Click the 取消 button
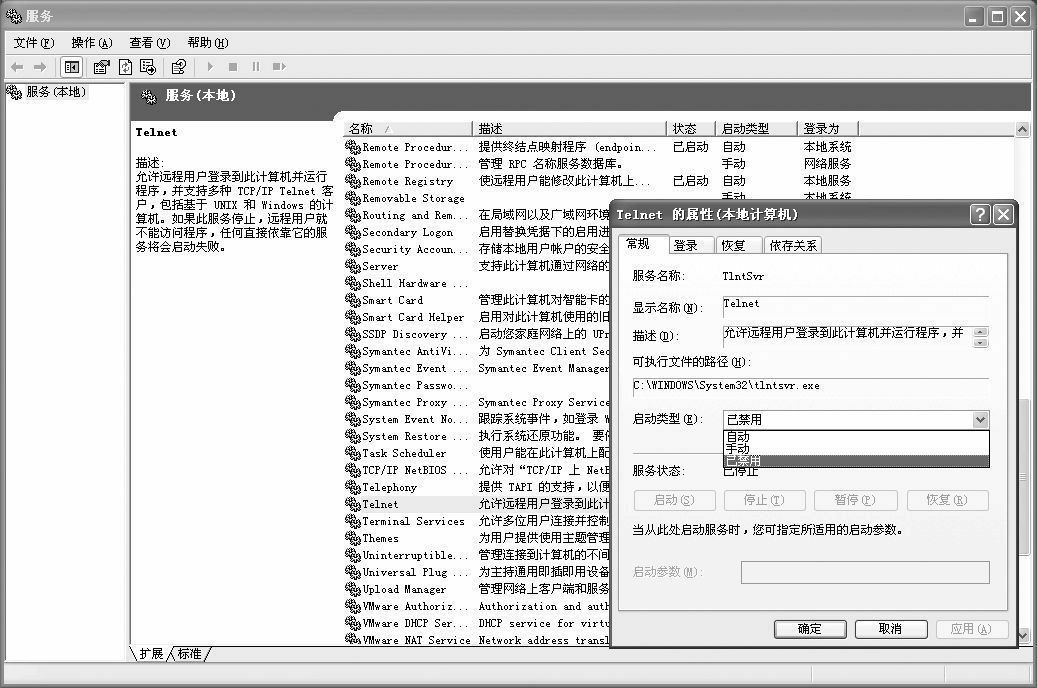The image size is (1037, 688). [889, 629]
